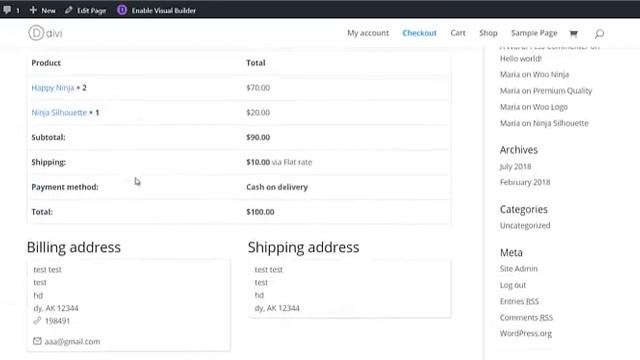Open the Checkout menu item

[419, 33]
